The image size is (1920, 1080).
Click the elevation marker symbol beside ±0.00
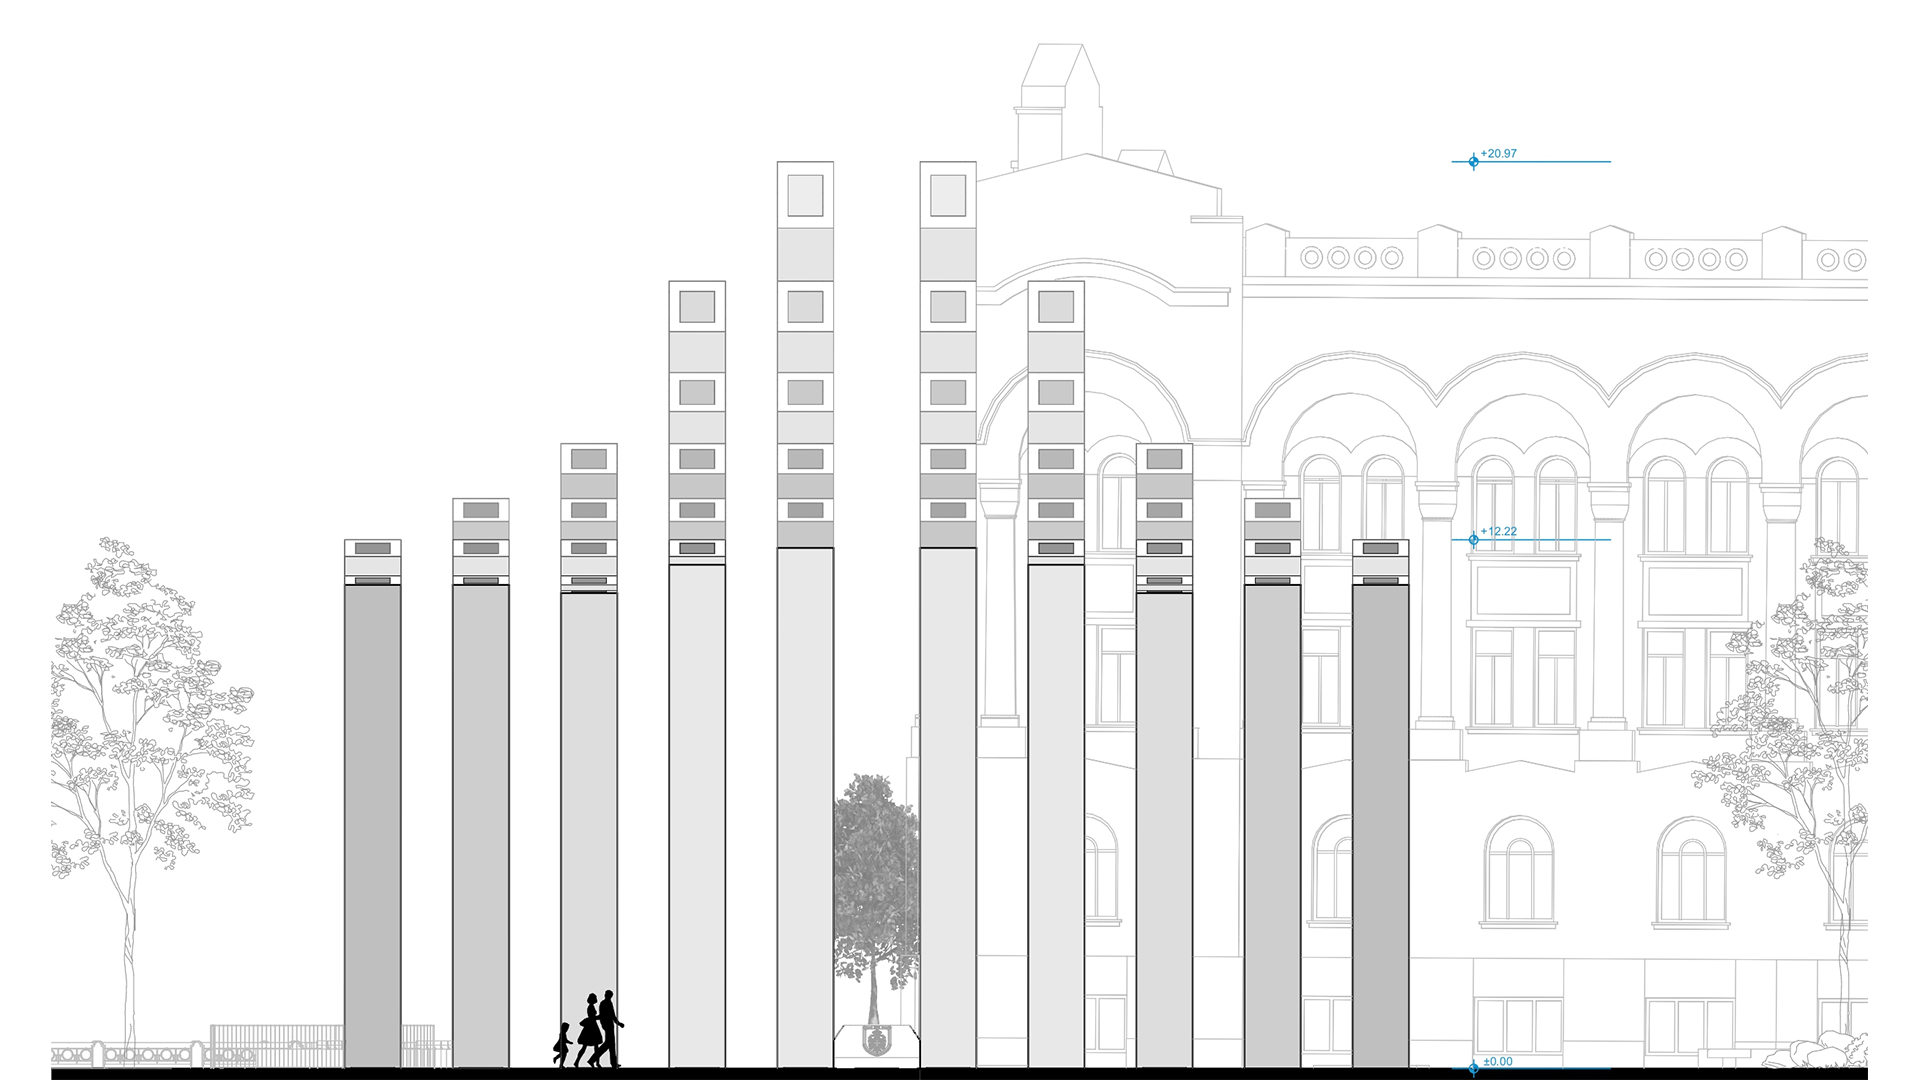click(1473, 1068)
